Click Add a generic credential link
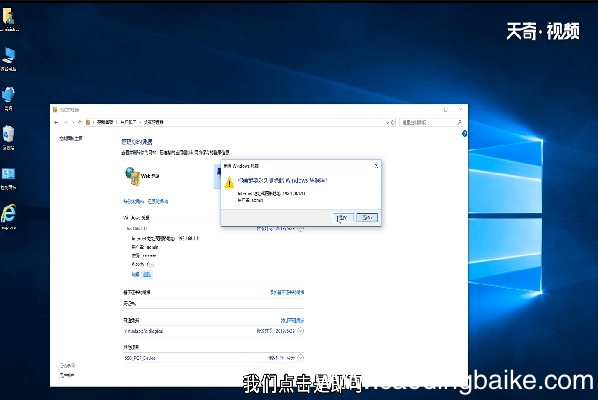This screenshot has width=598, height=400. click(292, 321)
